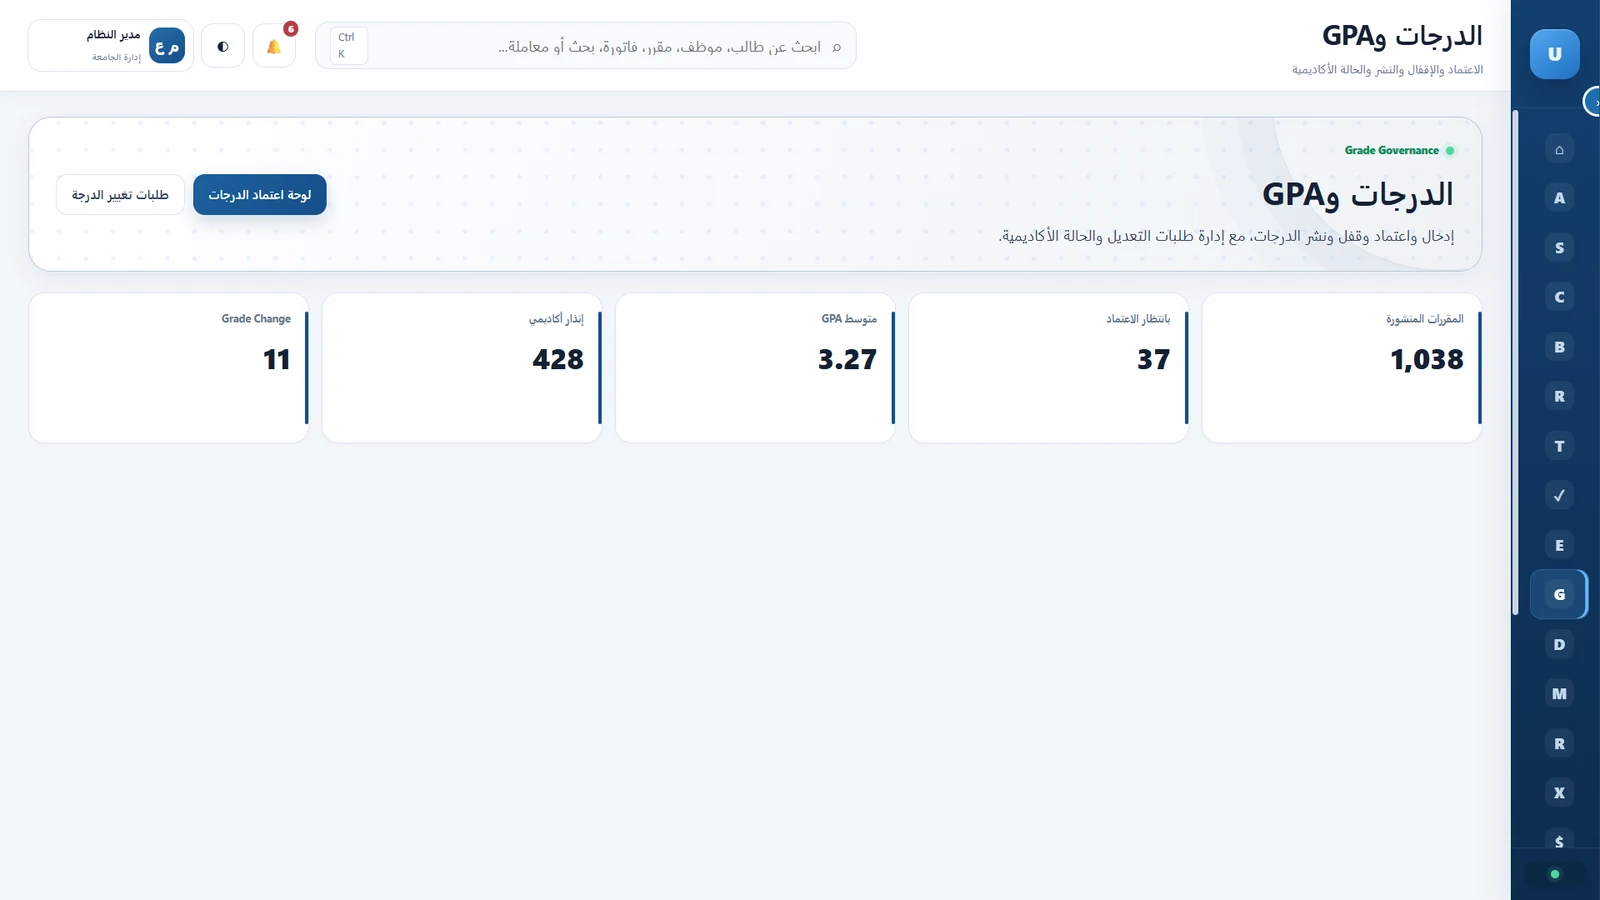This screenshot has width=1600, height=900.
Task: Click the search magnifier icon
Action: [837, 47]
